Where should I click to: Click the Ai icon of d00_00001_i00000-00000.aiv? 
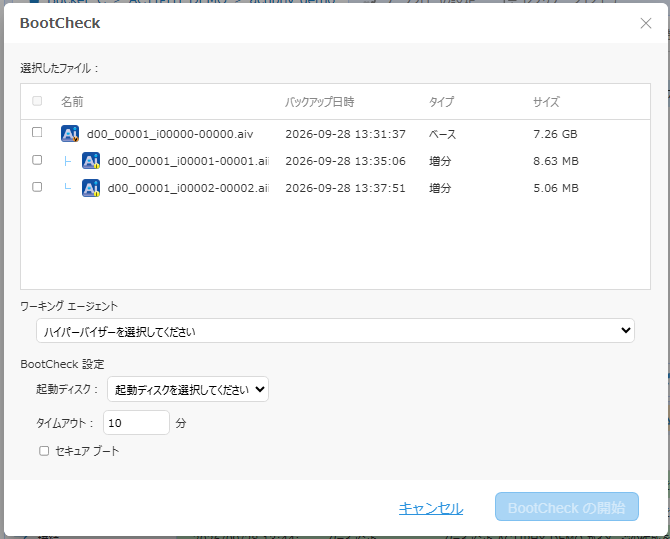tap(70, 133)
